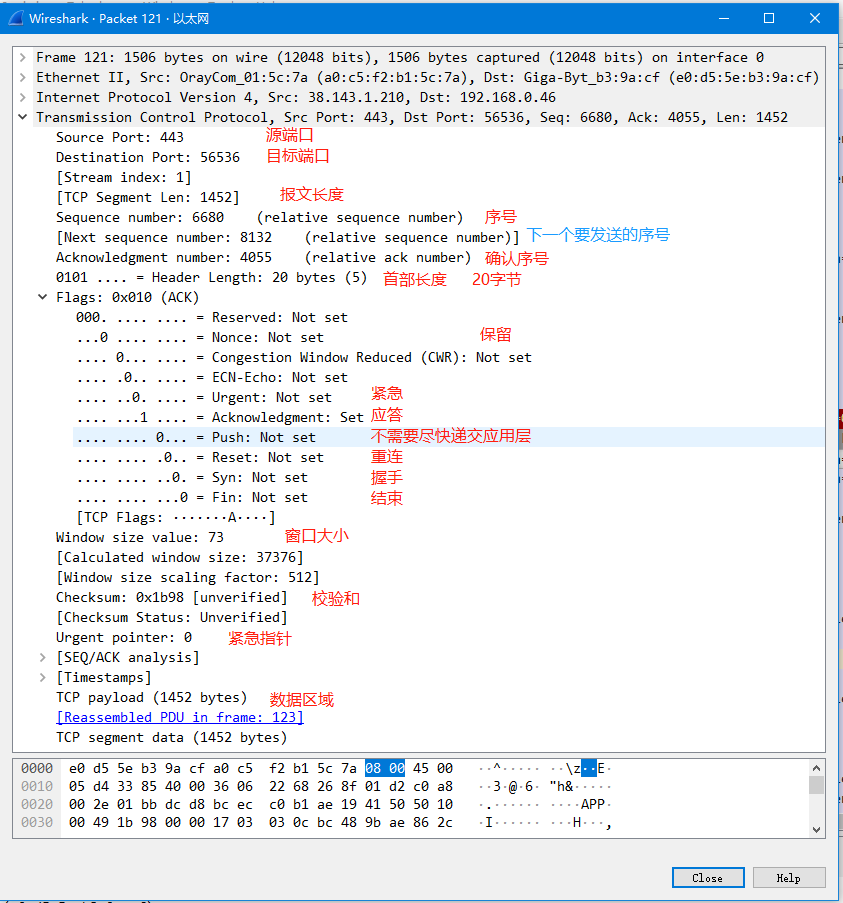Image resolution: width=843 pixels, height=903 pixels.
Task: Open Reassembled PDU in frame 123 link
Action: (180, 717)
